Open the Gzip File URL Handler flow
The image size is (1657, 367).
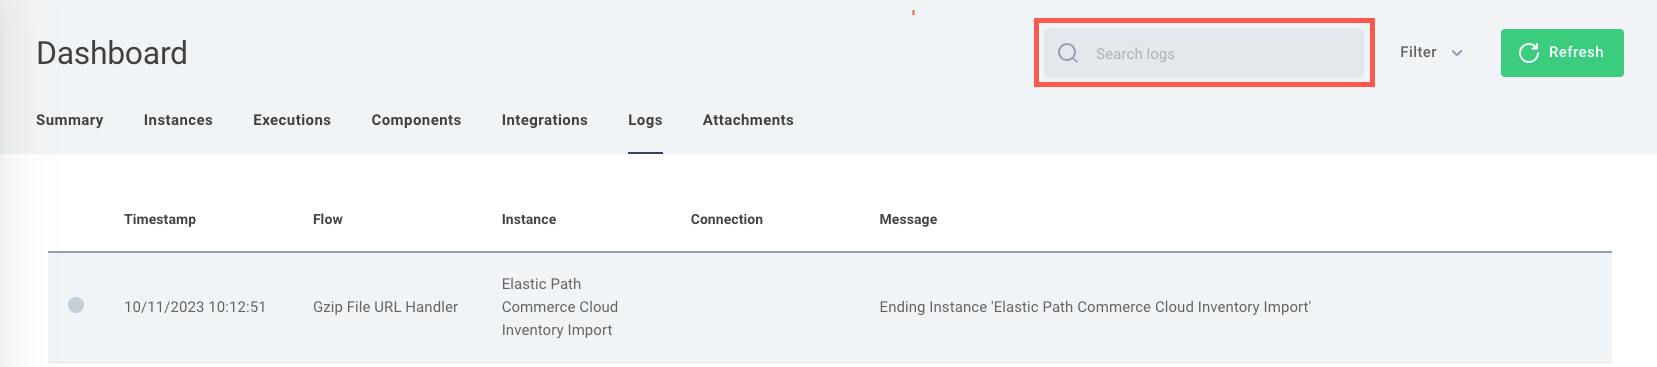tap(385, 307)
